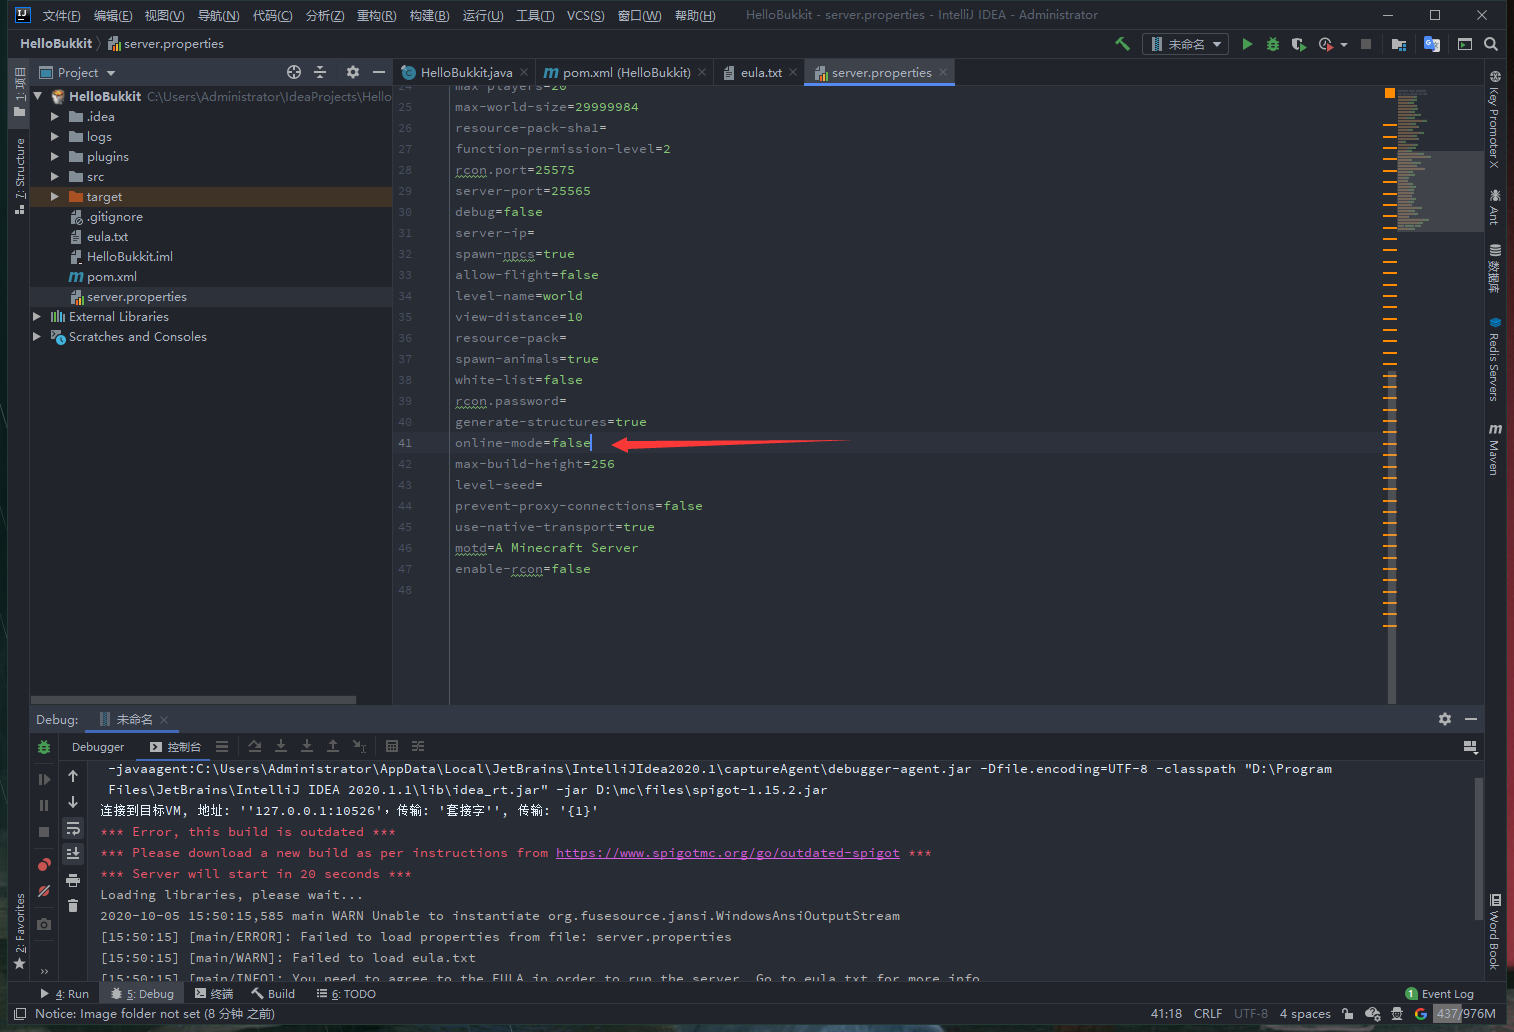Toggle scroll to end in the console
Image resolution: width=1514 pixels, height=1032 pixels.
click(x=73, y=853)
